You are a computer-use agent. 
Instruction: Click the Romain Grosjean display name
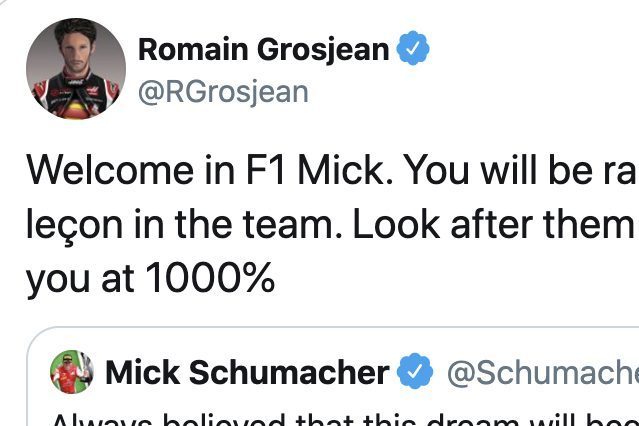click(x=263, y=48)
